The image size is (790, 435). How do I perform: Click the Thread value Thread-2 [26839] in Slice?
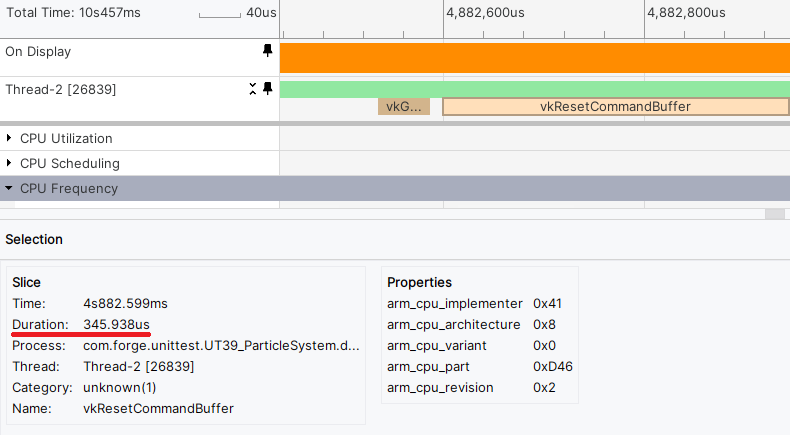tap(139, 366)
